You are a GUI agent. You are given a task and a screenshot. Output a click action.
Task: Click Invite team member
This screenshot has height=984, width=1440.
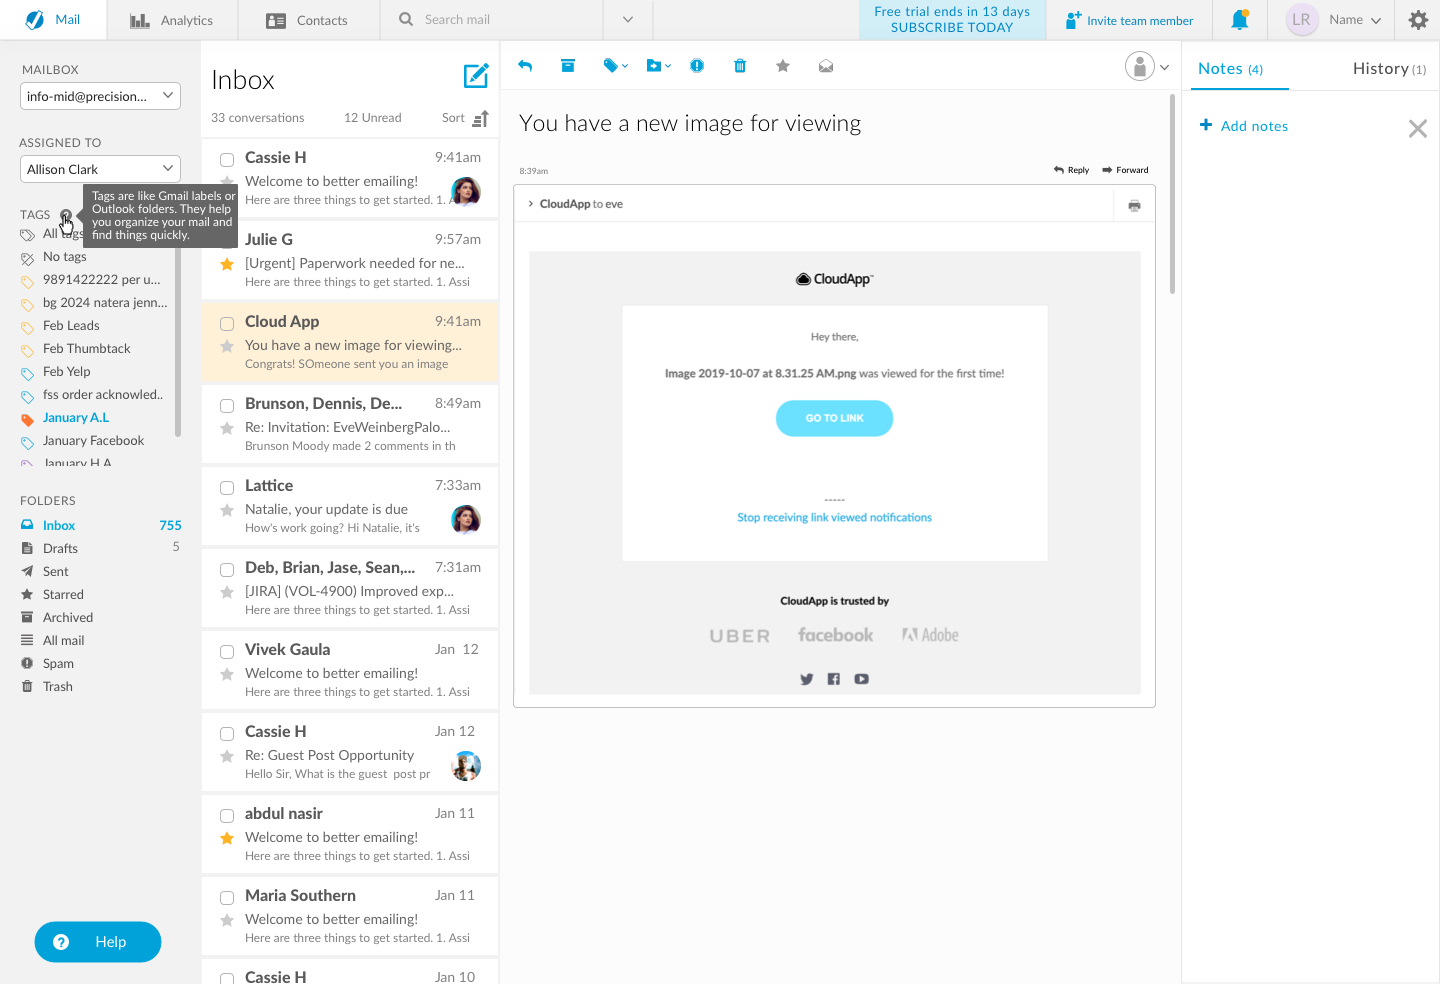pos(1129,20)
